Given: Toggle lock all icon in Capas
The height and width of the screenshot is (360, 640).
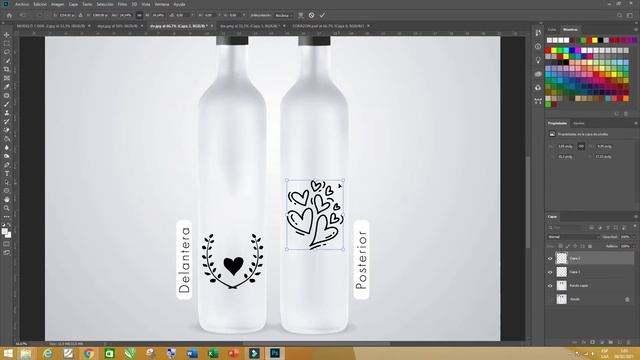Looking at the screenshot, I should click(590, 246).
